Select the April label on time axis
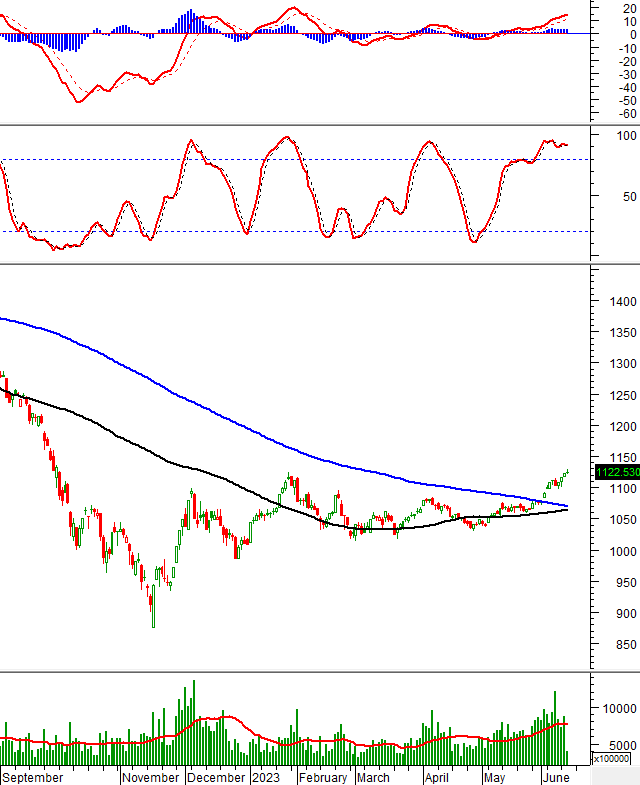This screenshot has width=640, height=785. pos(436,777)
